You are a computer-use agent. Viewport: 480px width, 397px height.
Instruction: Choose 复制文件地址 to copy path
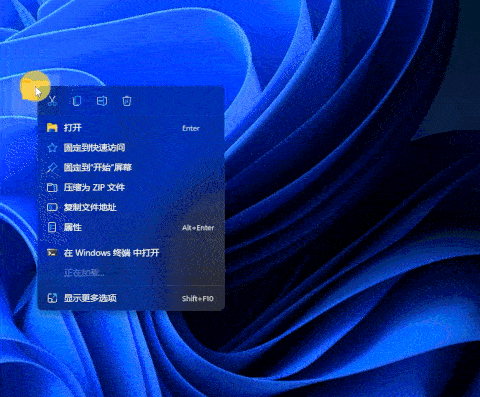click(x=131, y=207)
